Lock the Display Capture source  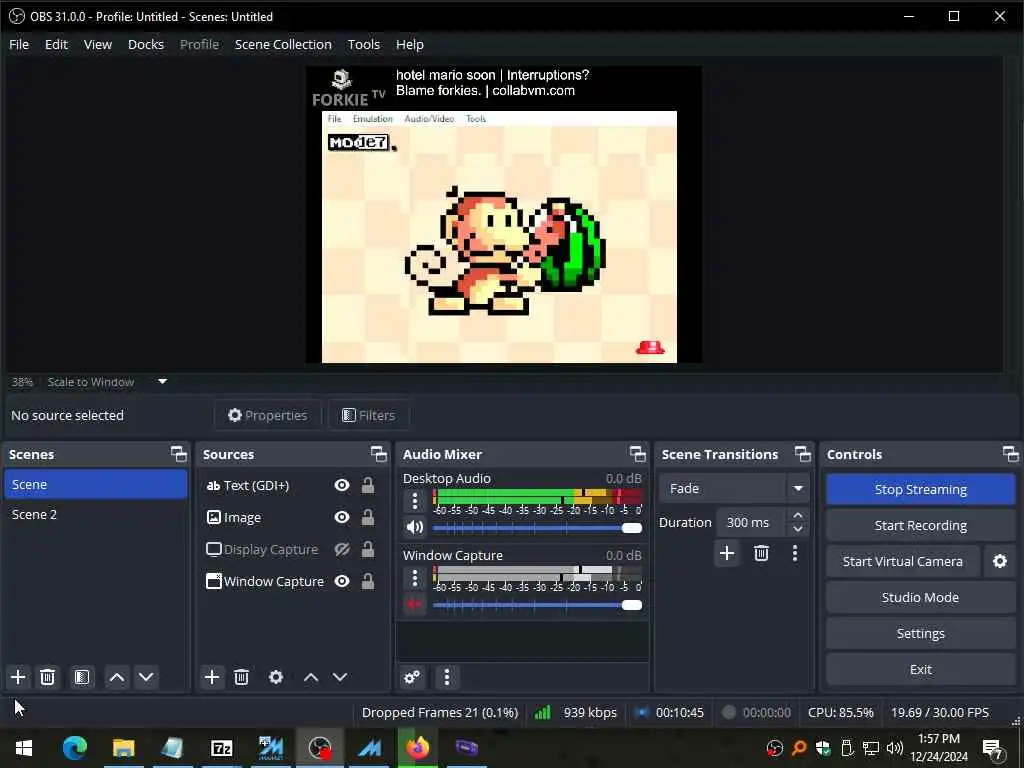[368, 549]
